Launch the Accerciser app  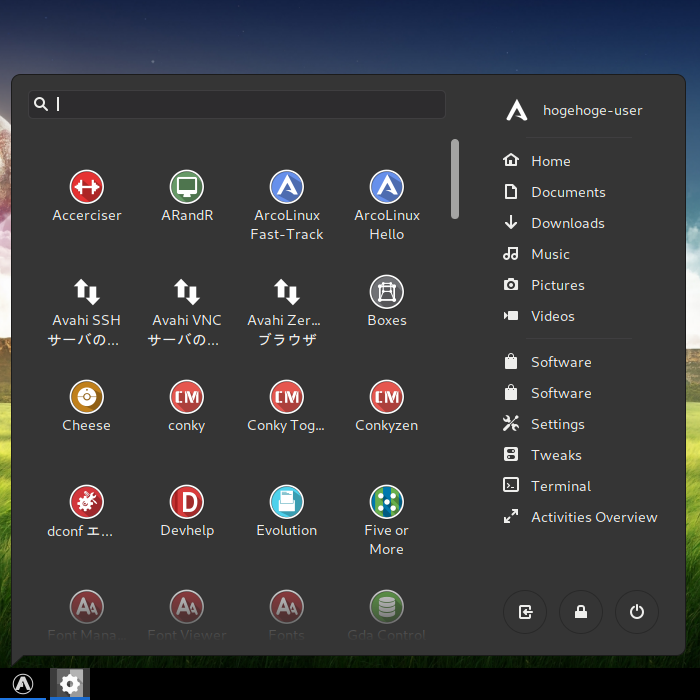coord(87,196)
